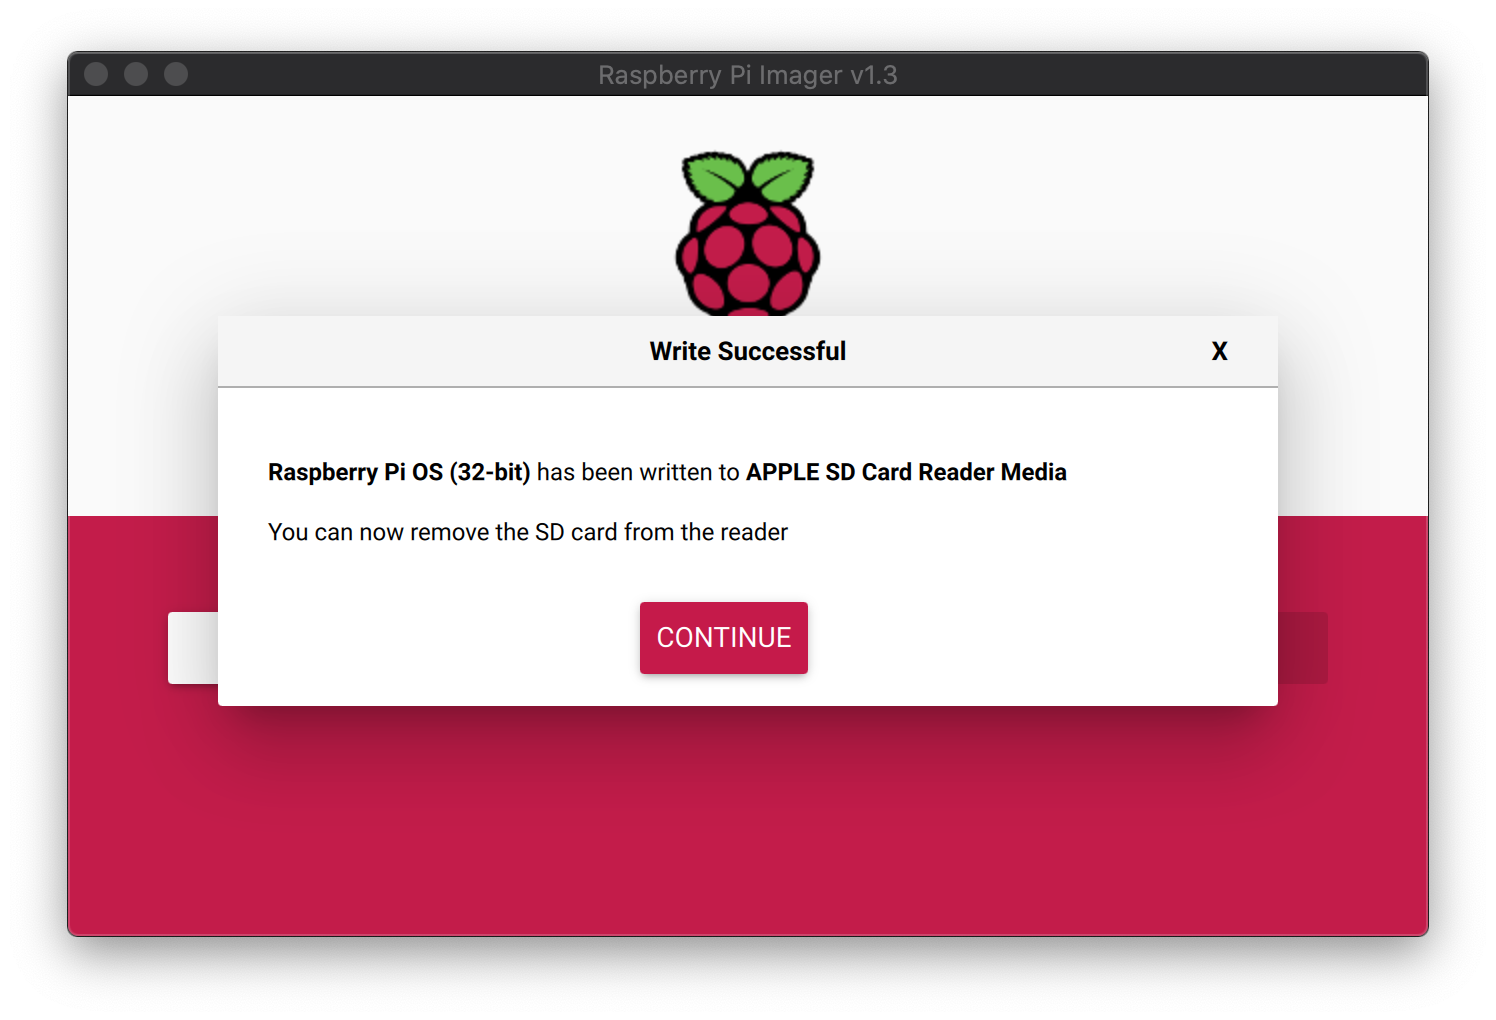
Task: Click the 'Raspberry Pi OS (32-bit)' text
Action: coord(399,472)
